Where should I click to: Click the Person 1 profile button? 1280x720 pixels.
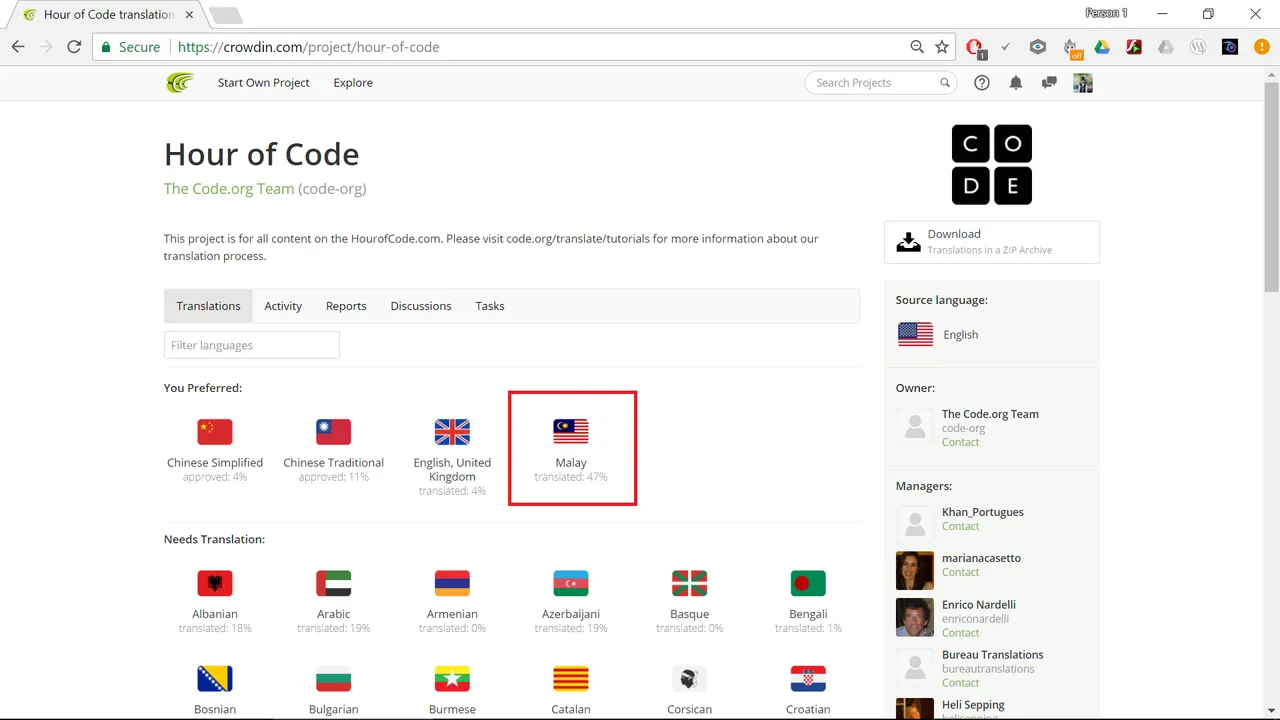tap(1106, 13)
